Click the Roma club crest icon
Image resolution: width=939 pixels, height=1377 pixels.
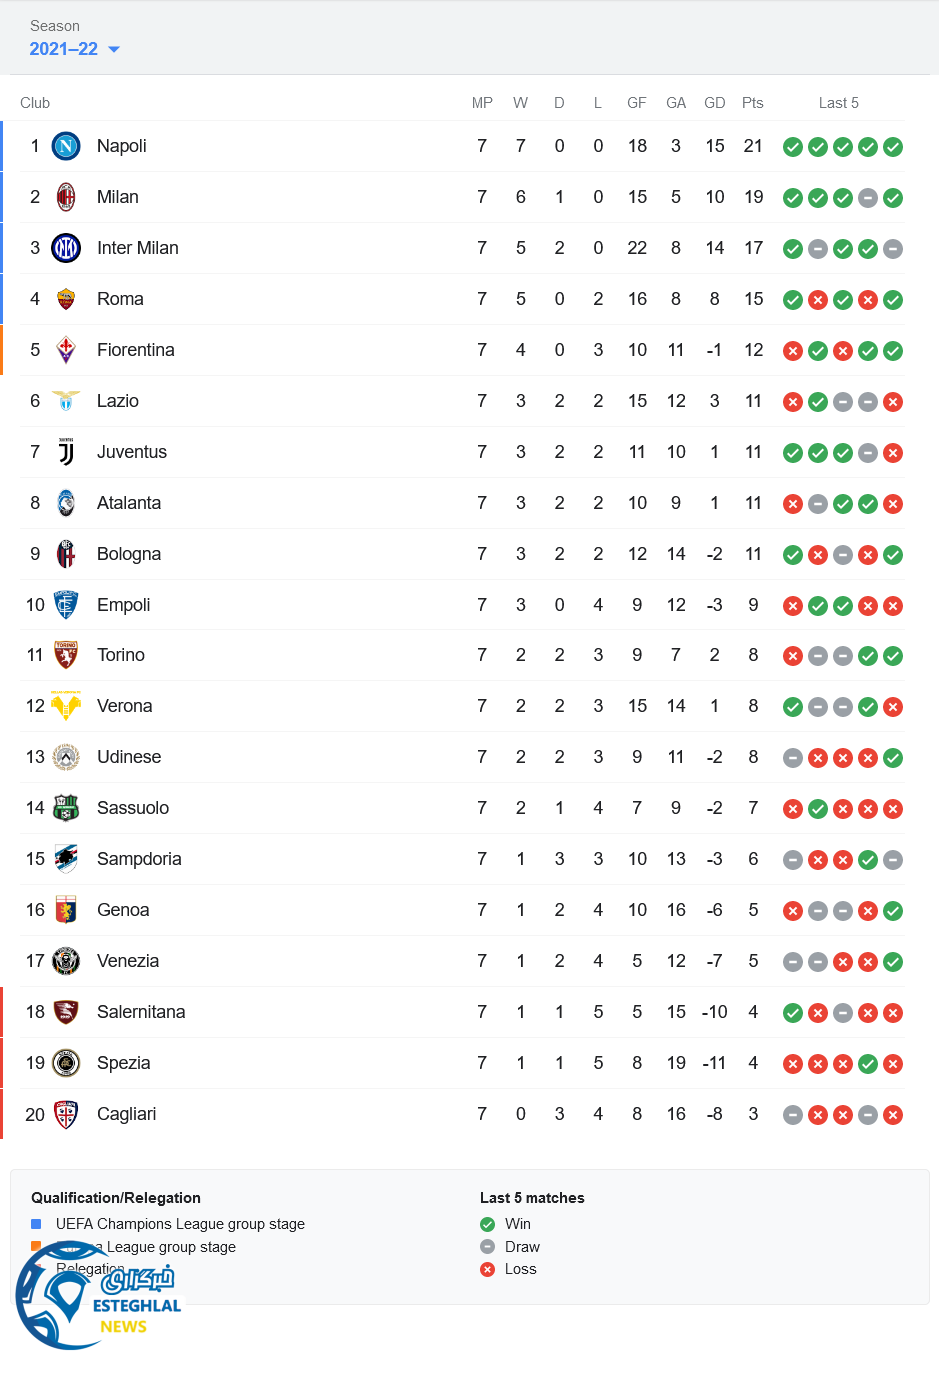(x=66, y=299)
